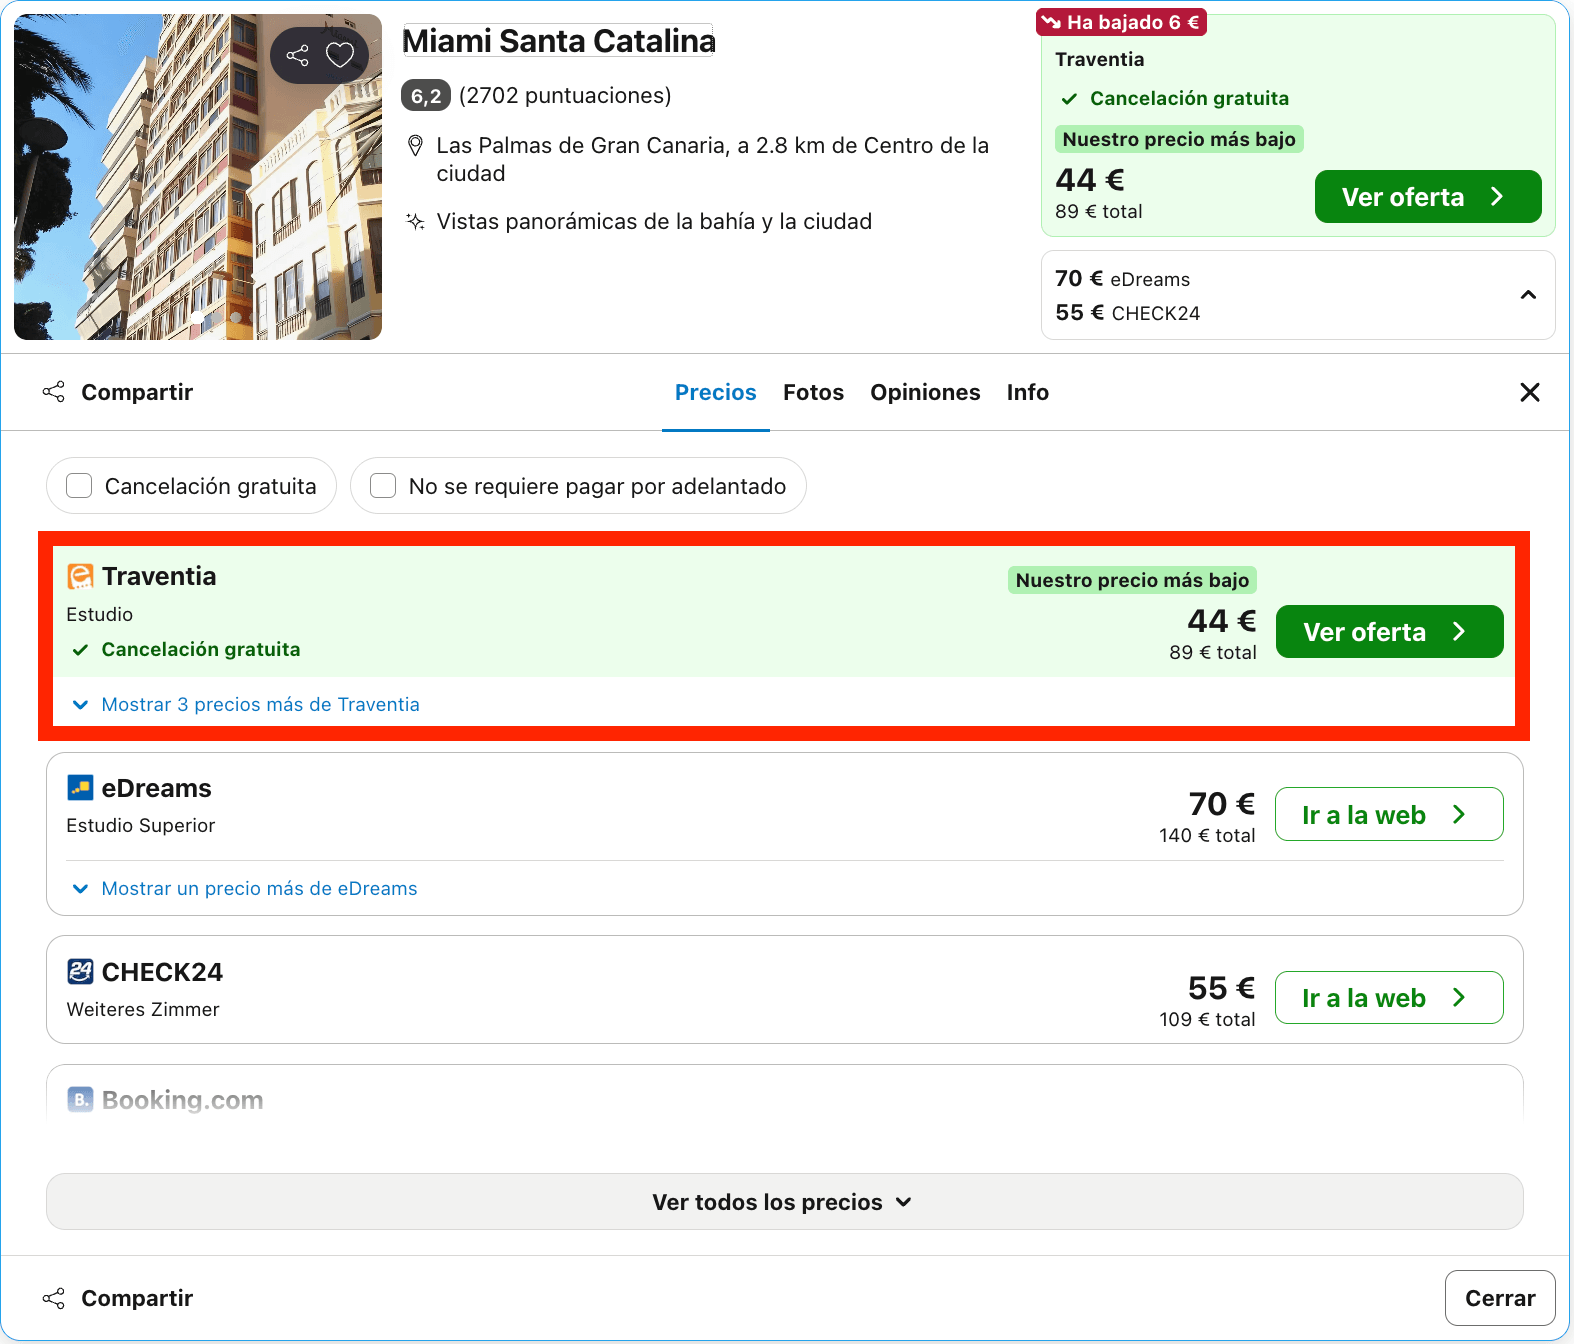Expand Ver todos los precios
This screenshot has width=1574, height=1344.
pyautogui.click(x=784, y=1202)
